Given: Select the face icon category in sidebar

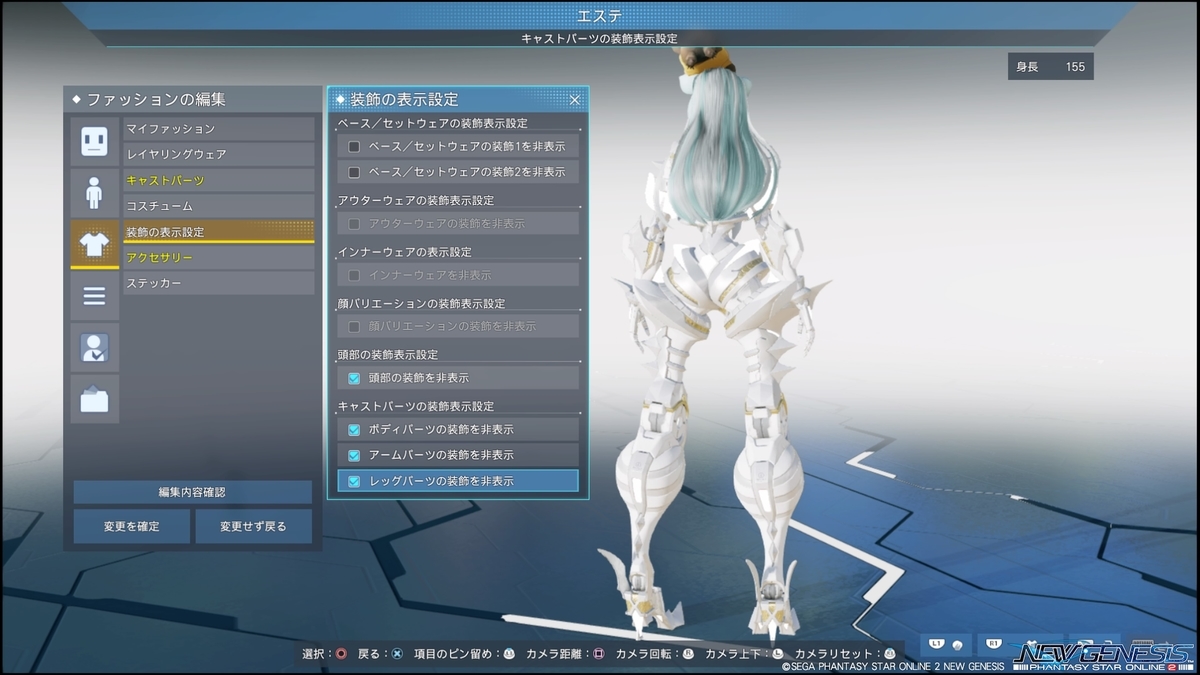Looking at the screenshot, I should [x=94, y=141].
